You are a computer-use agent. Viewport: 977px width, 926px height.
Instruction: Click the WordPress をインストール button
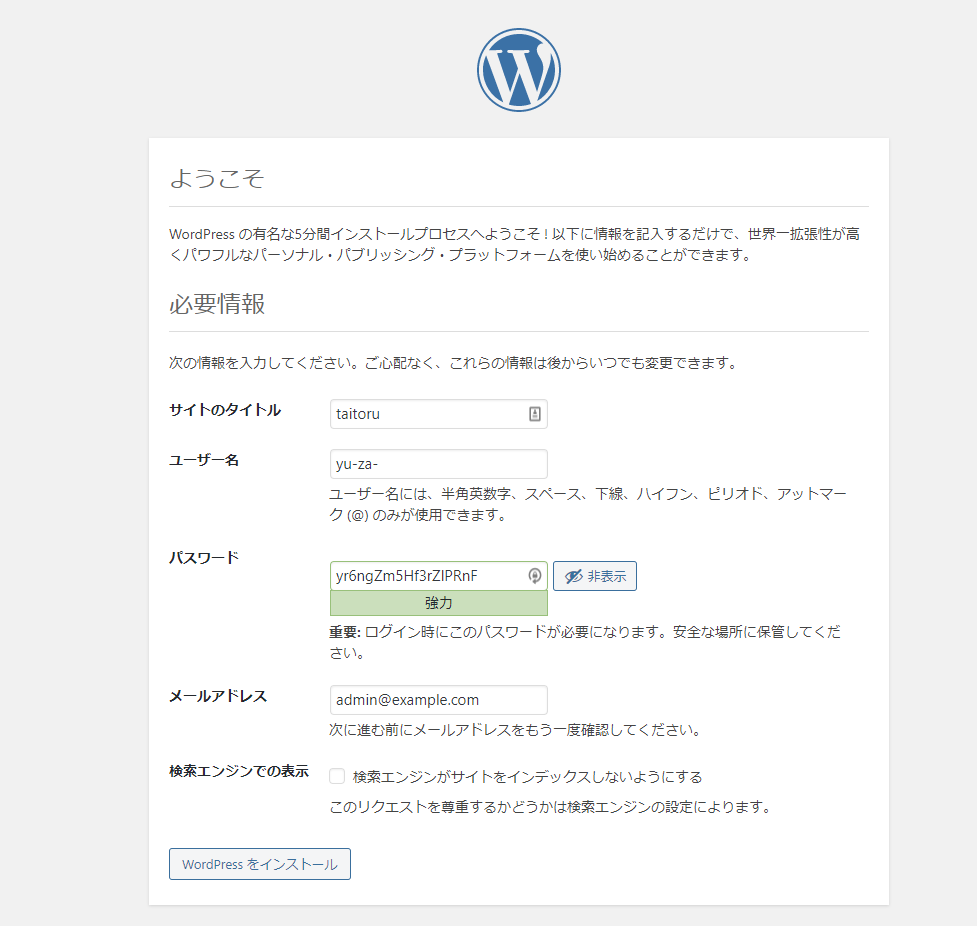tap(260, 864)
